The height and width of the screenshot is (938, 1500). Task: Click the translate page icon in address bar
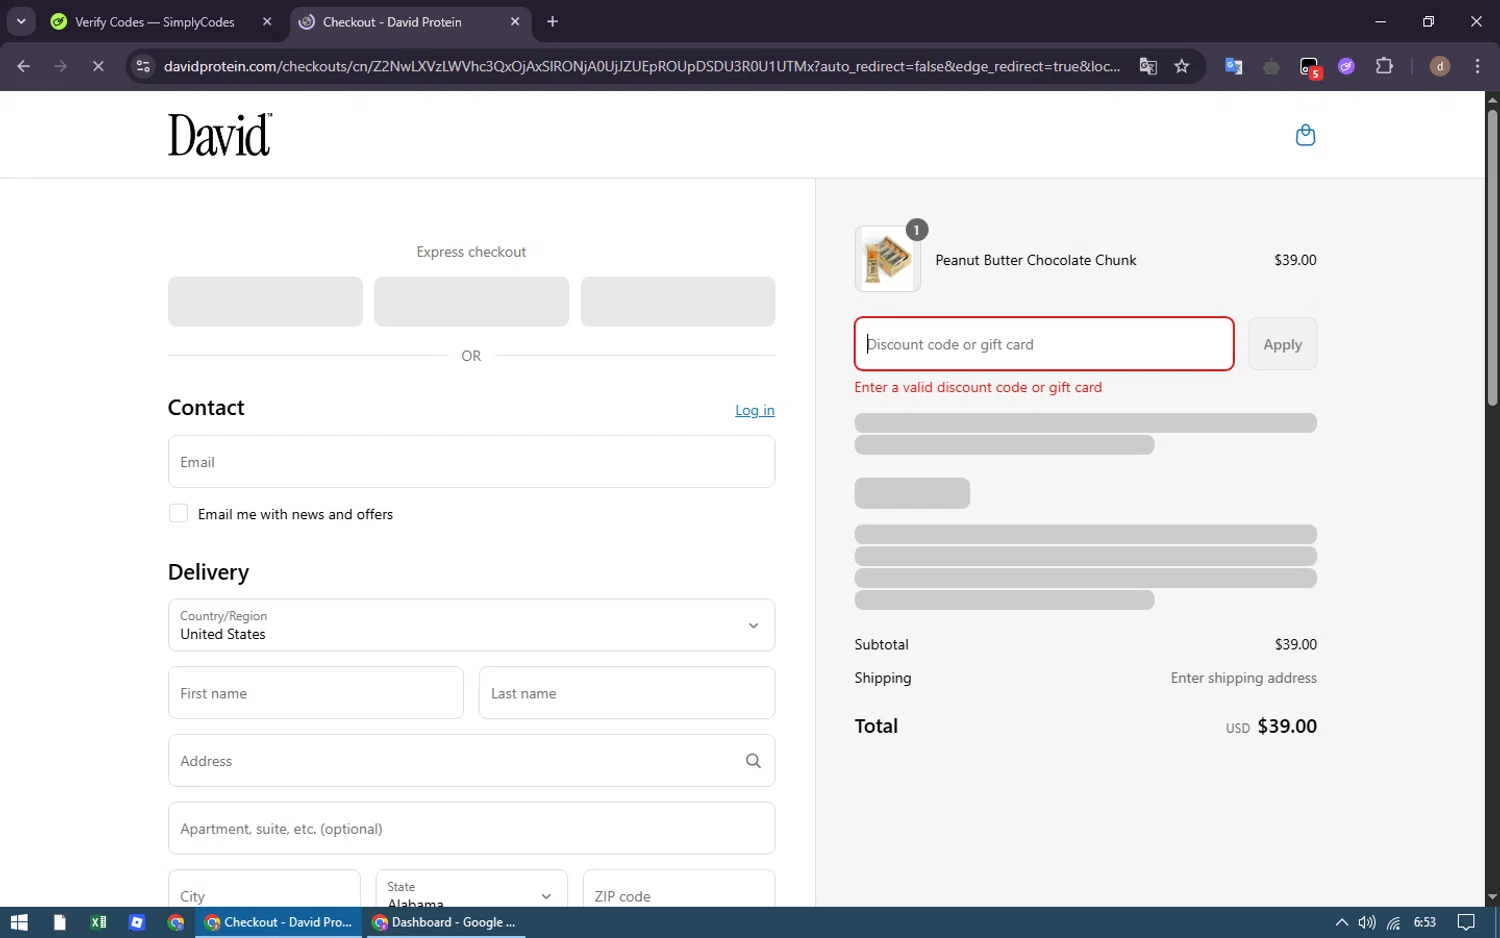(x=1148, y=66)
